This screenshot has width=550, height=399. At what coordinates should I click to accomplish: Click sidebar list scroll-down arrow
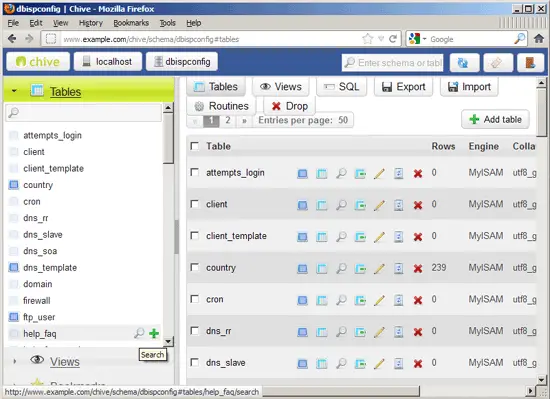click(x=168, y=341)
